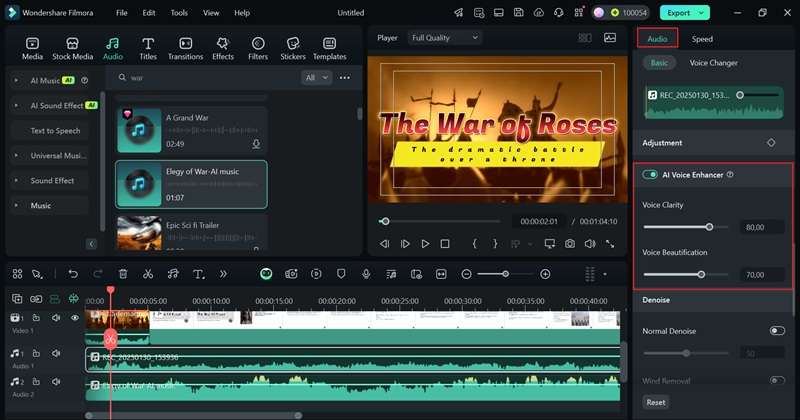The width and height of the screenshot is (800, 420).
Task: Expand the Sound Effect category
Action: pos(16,181)
